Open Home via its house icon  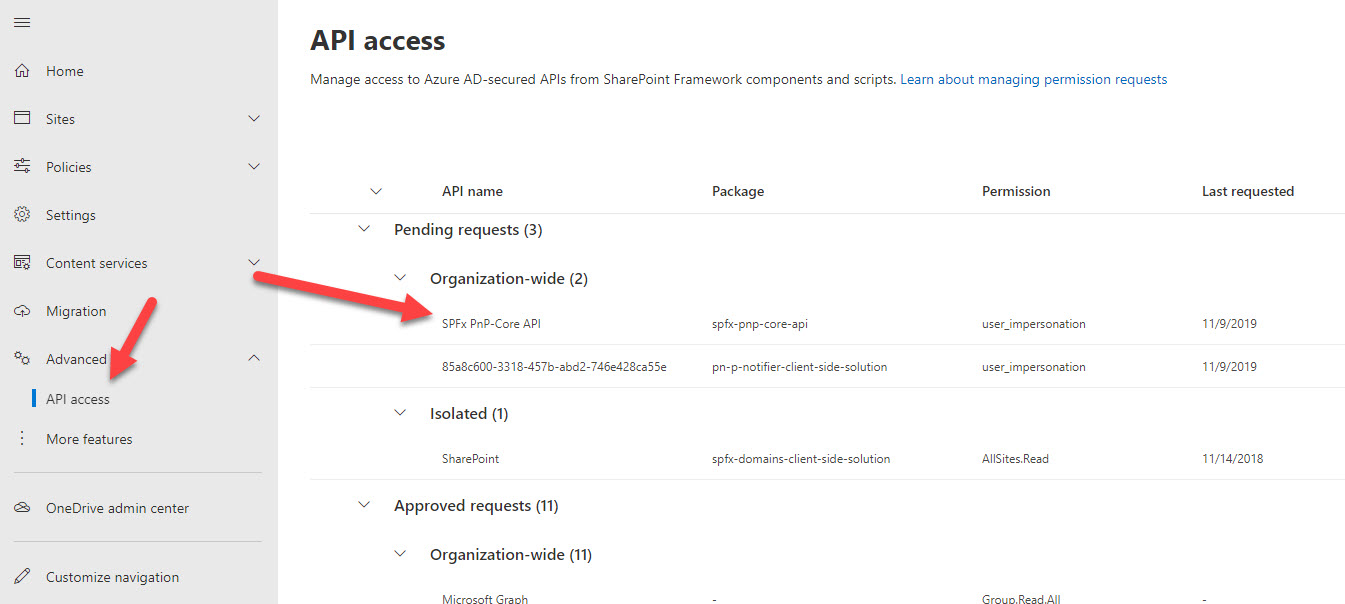point(22,71)
